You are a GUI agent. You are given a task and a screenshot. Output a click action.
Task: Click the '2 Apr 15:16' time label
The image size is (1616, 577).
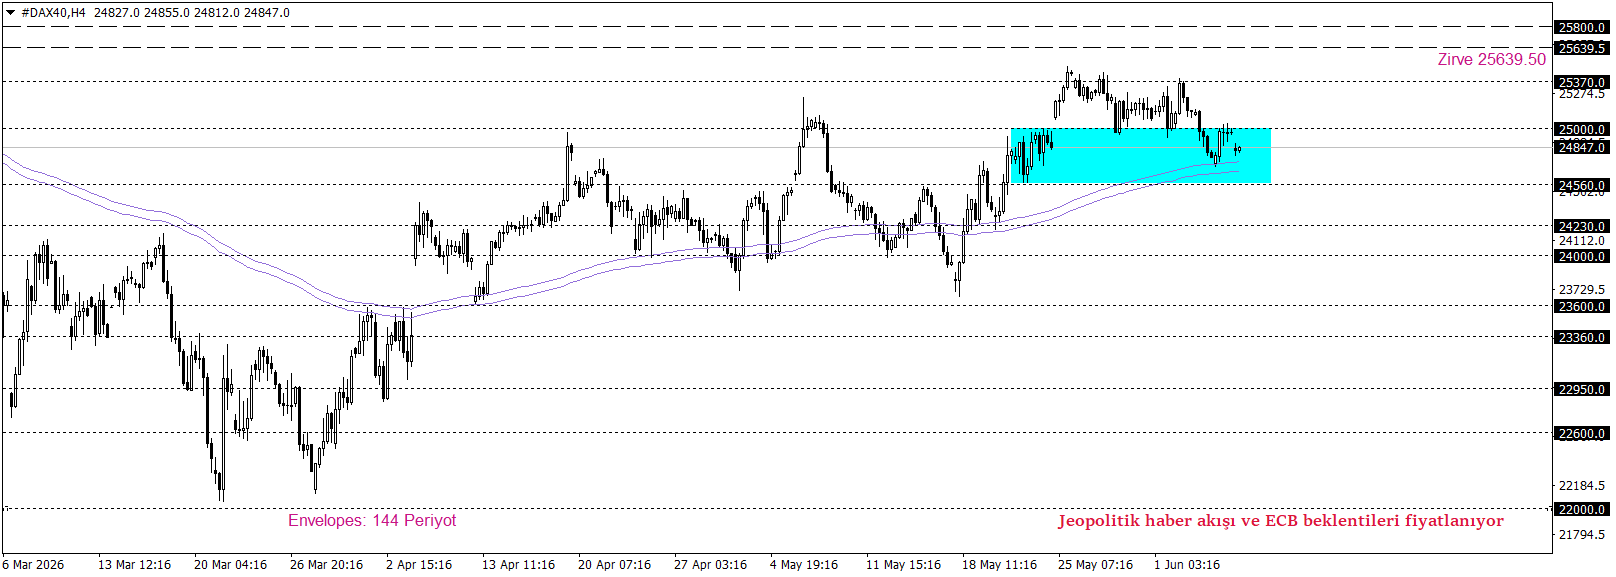tap(419, 565)
